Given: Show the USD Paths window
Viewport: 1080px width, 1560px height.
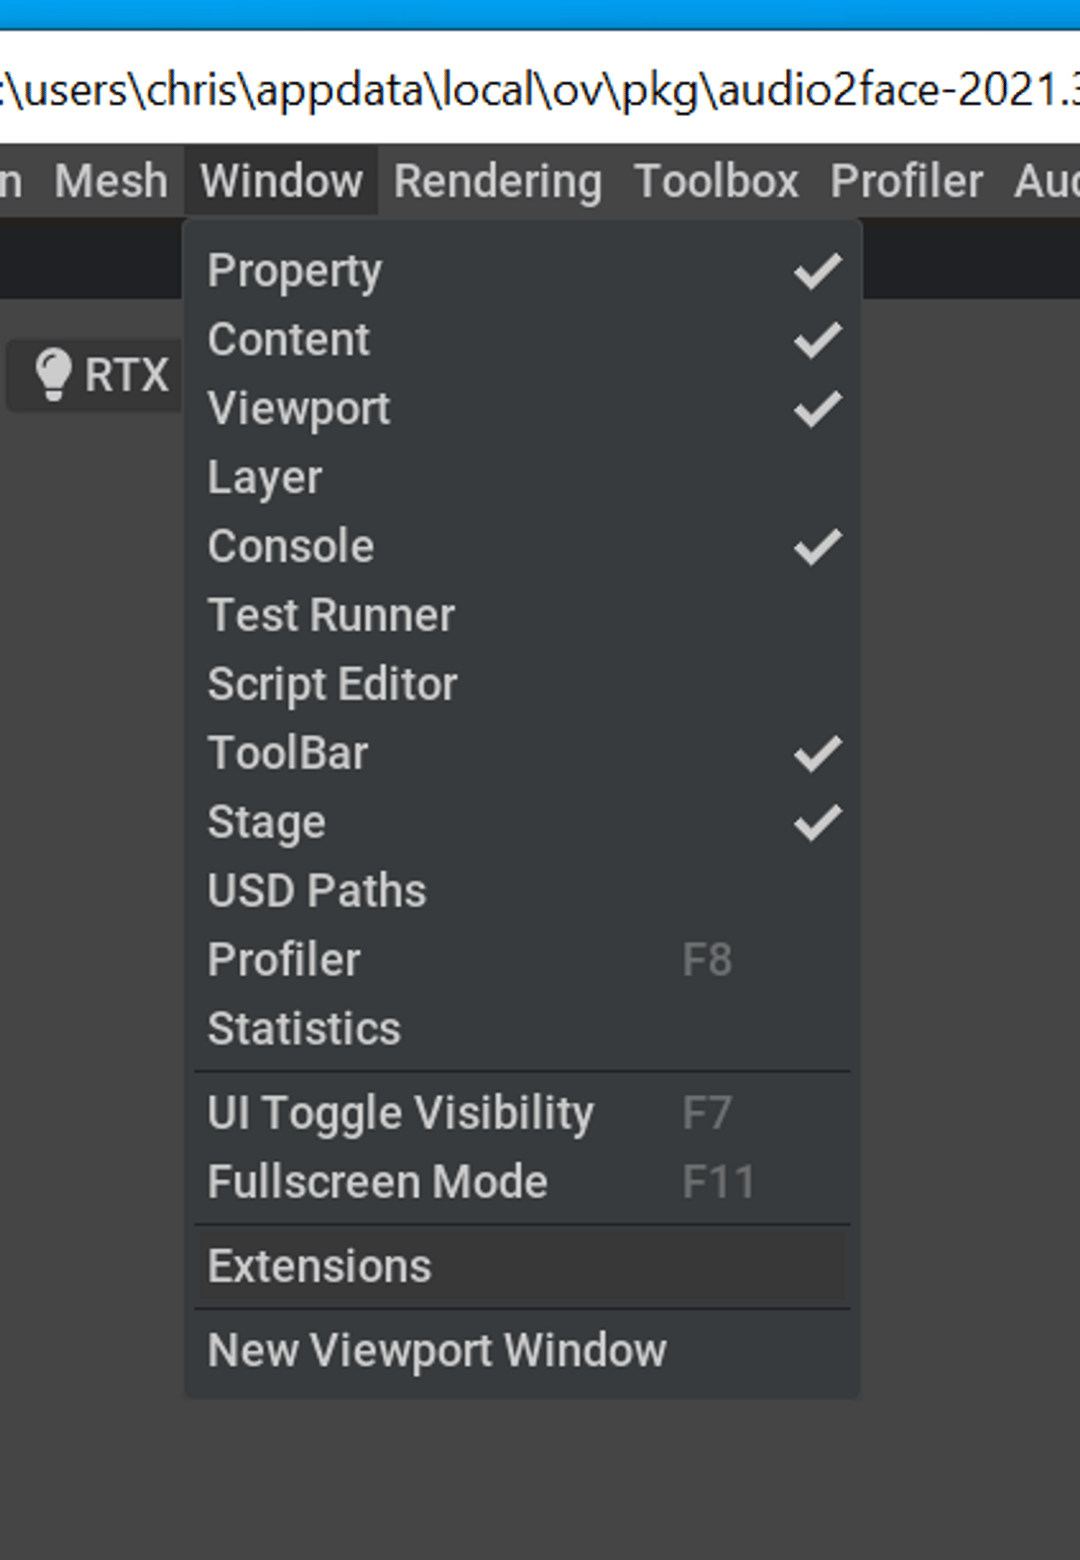Looking at the screenshot, I should [522, 892].
